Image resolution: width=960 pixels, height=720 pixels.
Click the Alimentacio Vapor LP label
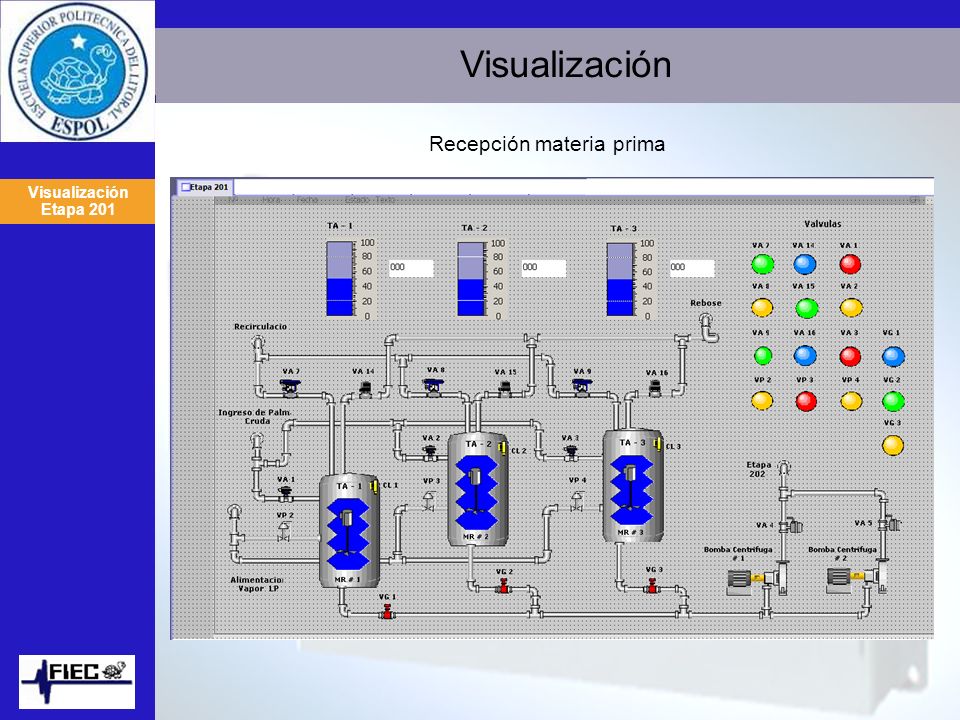(257, 584)
